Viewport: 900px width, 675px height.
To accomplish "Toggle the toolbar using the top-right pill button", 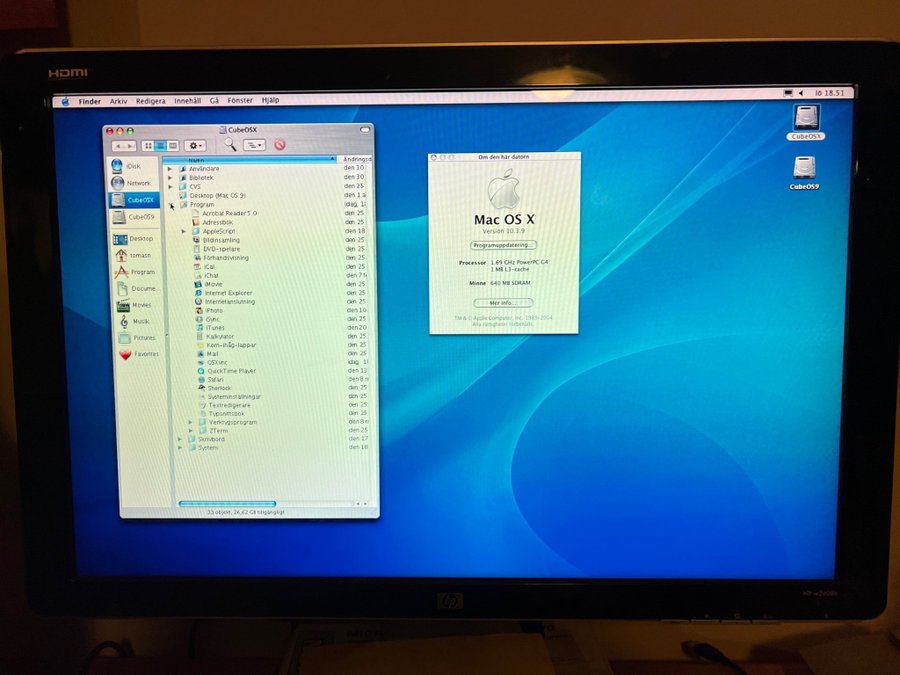I will click(x=365, y=130).
